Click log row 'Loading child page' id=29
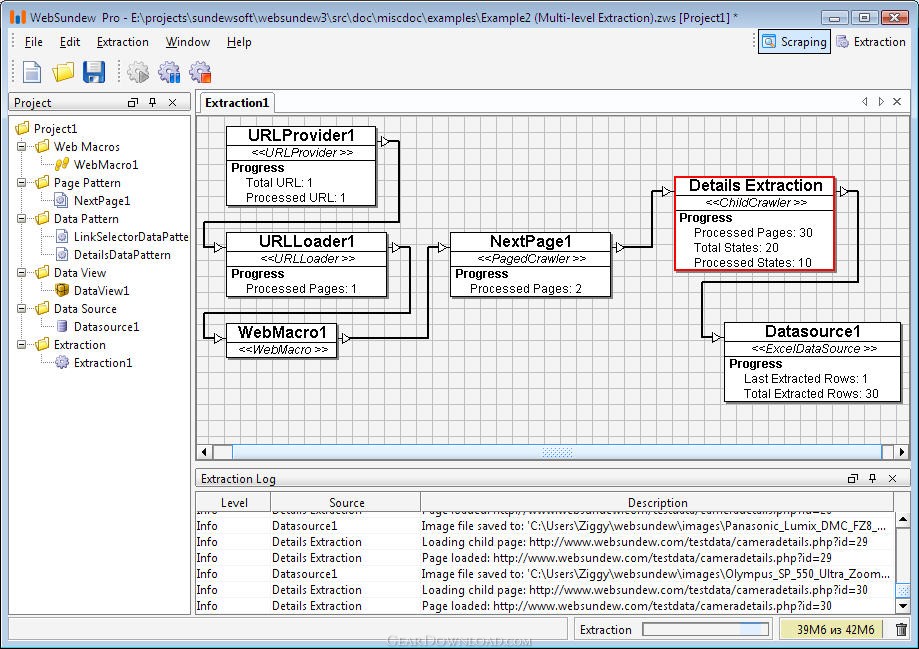Screen dimensions: 919x649 tap(545, 542)
